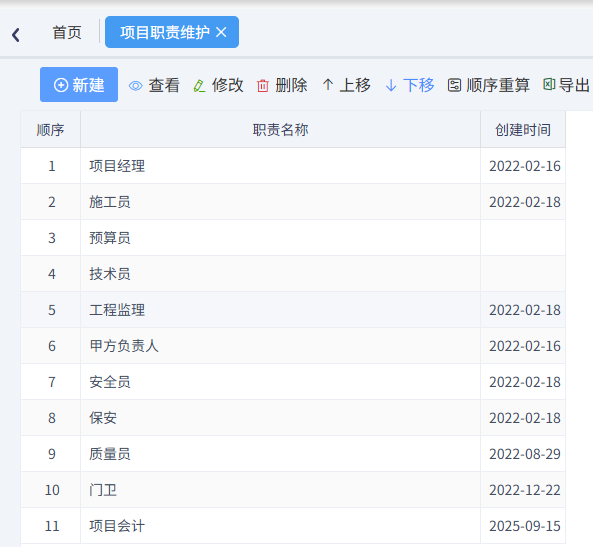593x547 pixels.
Task: Click the 查看 eye icon
Action: coord(135,86)
